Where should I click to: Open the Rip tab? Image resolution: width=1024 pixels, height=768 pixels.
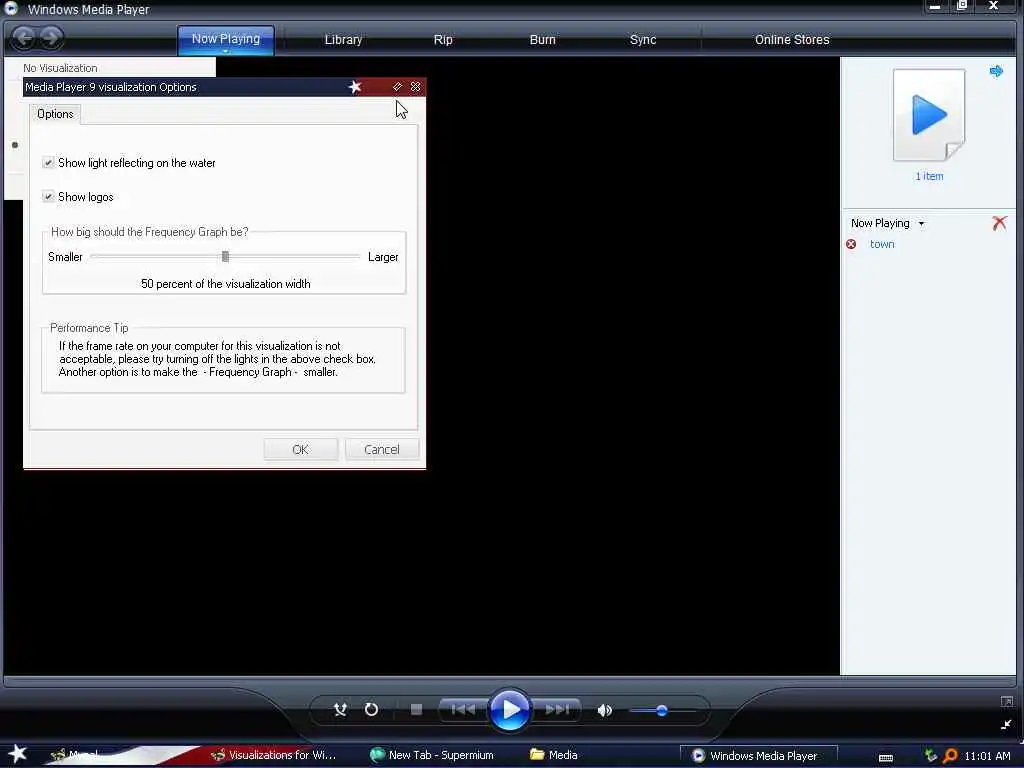443,40
